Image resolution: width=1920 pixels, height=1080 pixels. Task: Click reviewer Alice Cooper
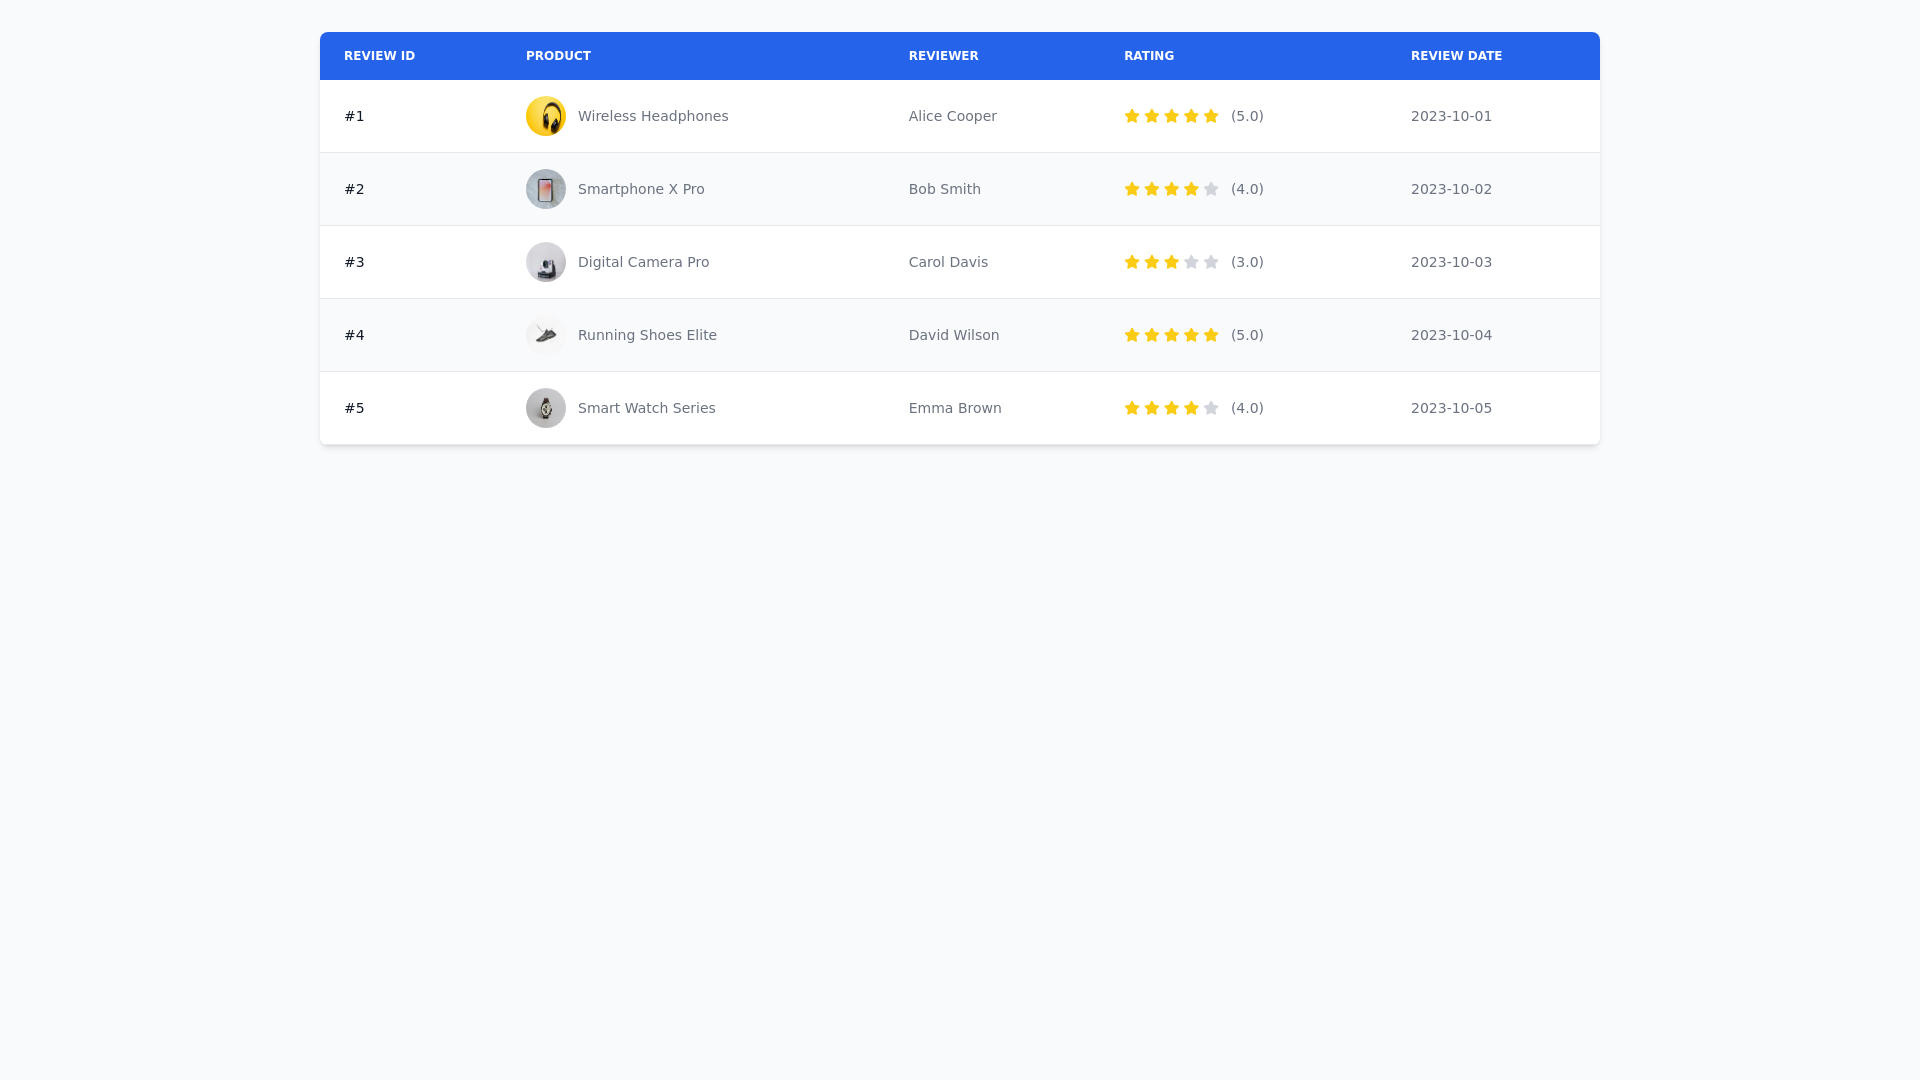(x=952, y=116)
